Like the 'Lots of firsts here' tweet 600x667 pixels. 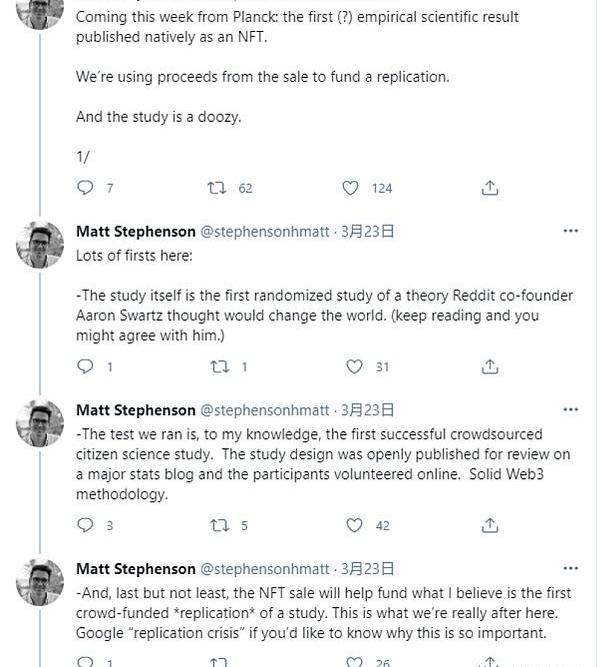click(354, 367)
